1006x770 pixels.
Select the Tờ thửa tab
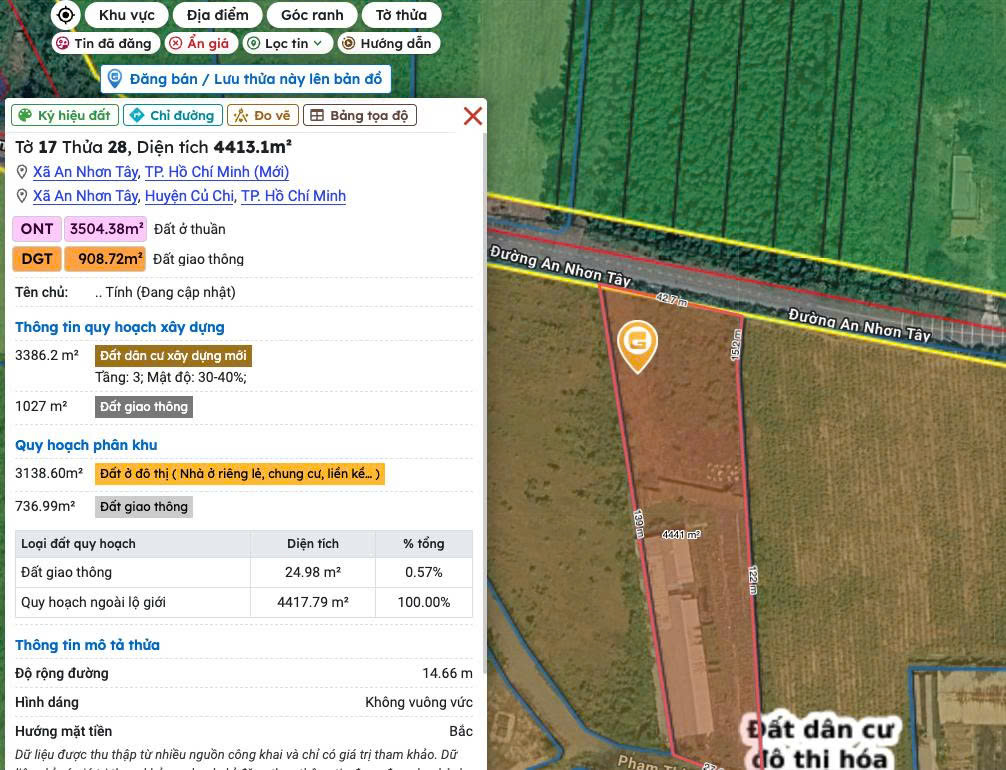tap(401, 15)
